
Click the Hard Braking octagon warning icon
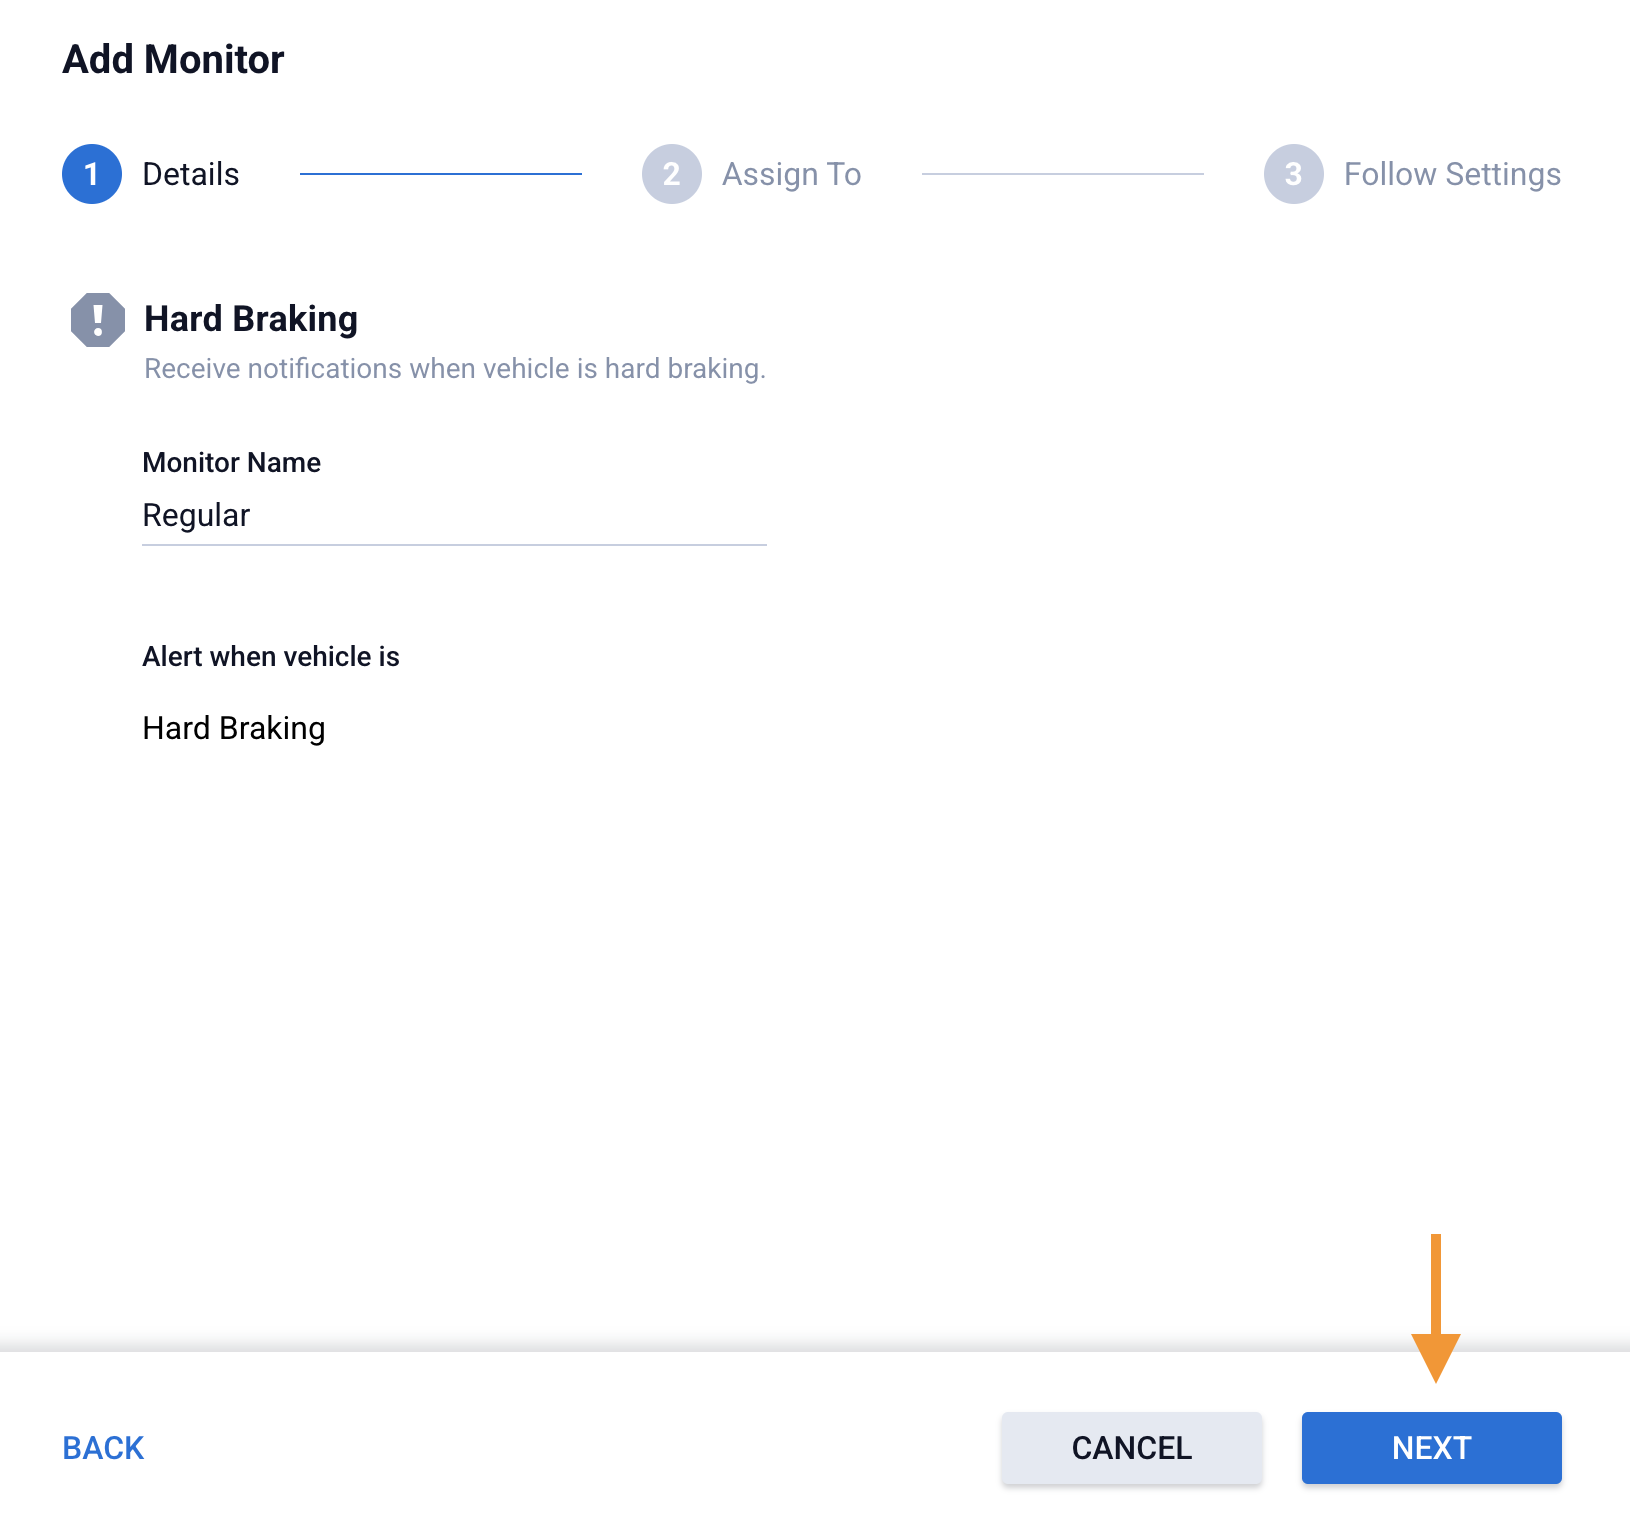(98, 320)
